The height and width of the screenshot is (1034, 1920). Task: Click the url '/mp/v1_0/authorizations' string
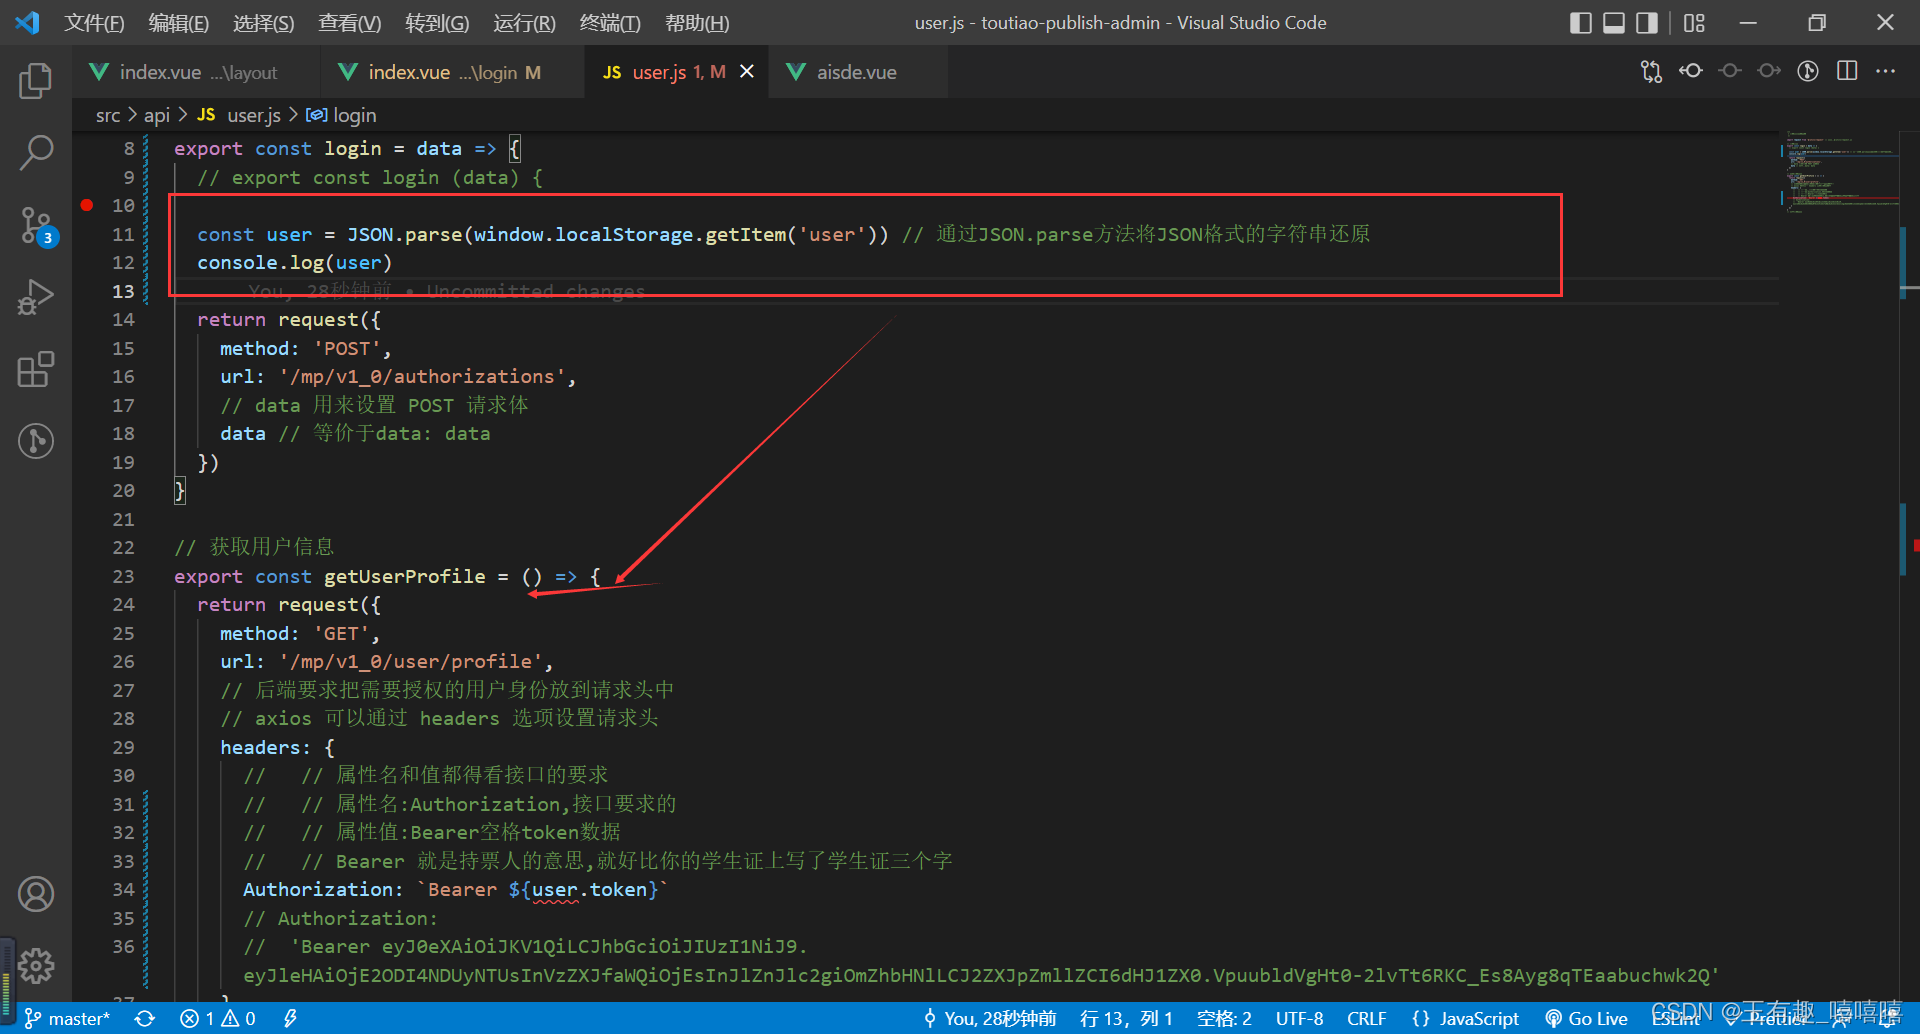tap(422, 376)
